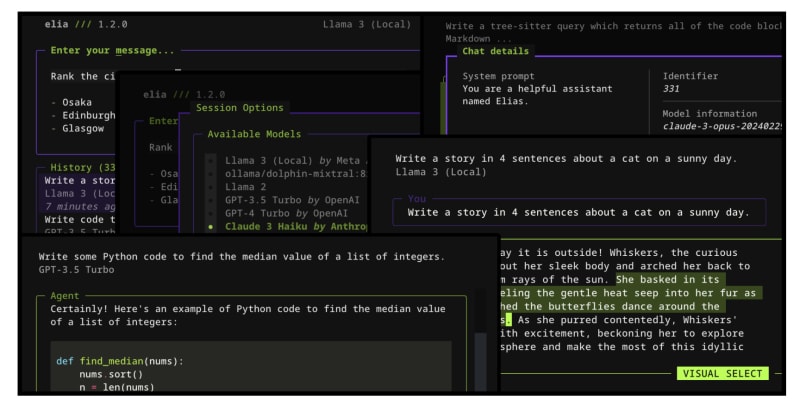Pick the GPT-4 Turbo model bullet
This screenshot has width=800, height=411.
tap(209, 213)
